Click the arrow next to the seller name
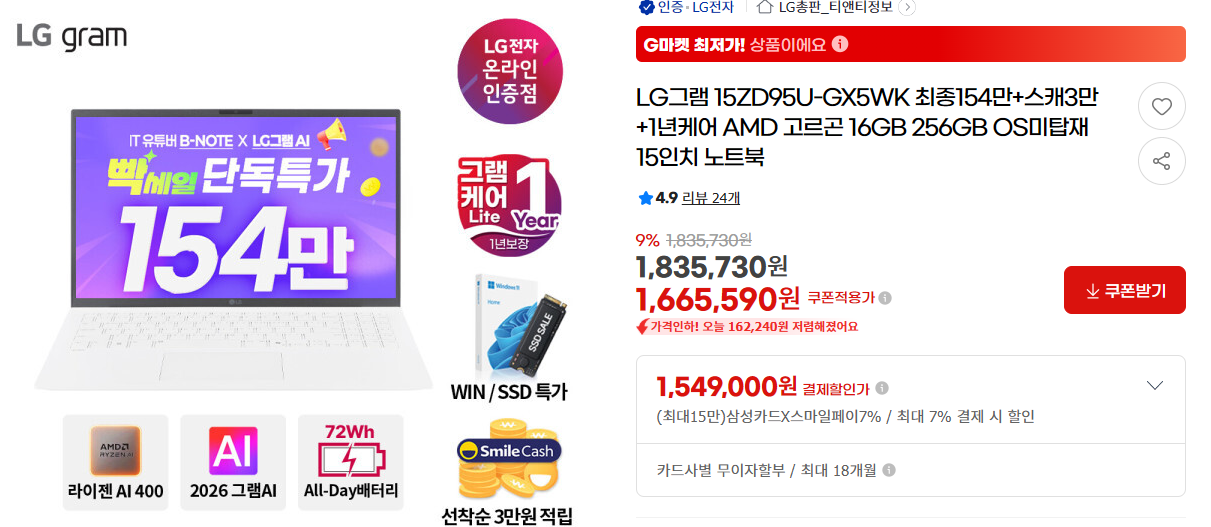The image size is (1211, 527). pyautogui.click(x=907, y=7)
